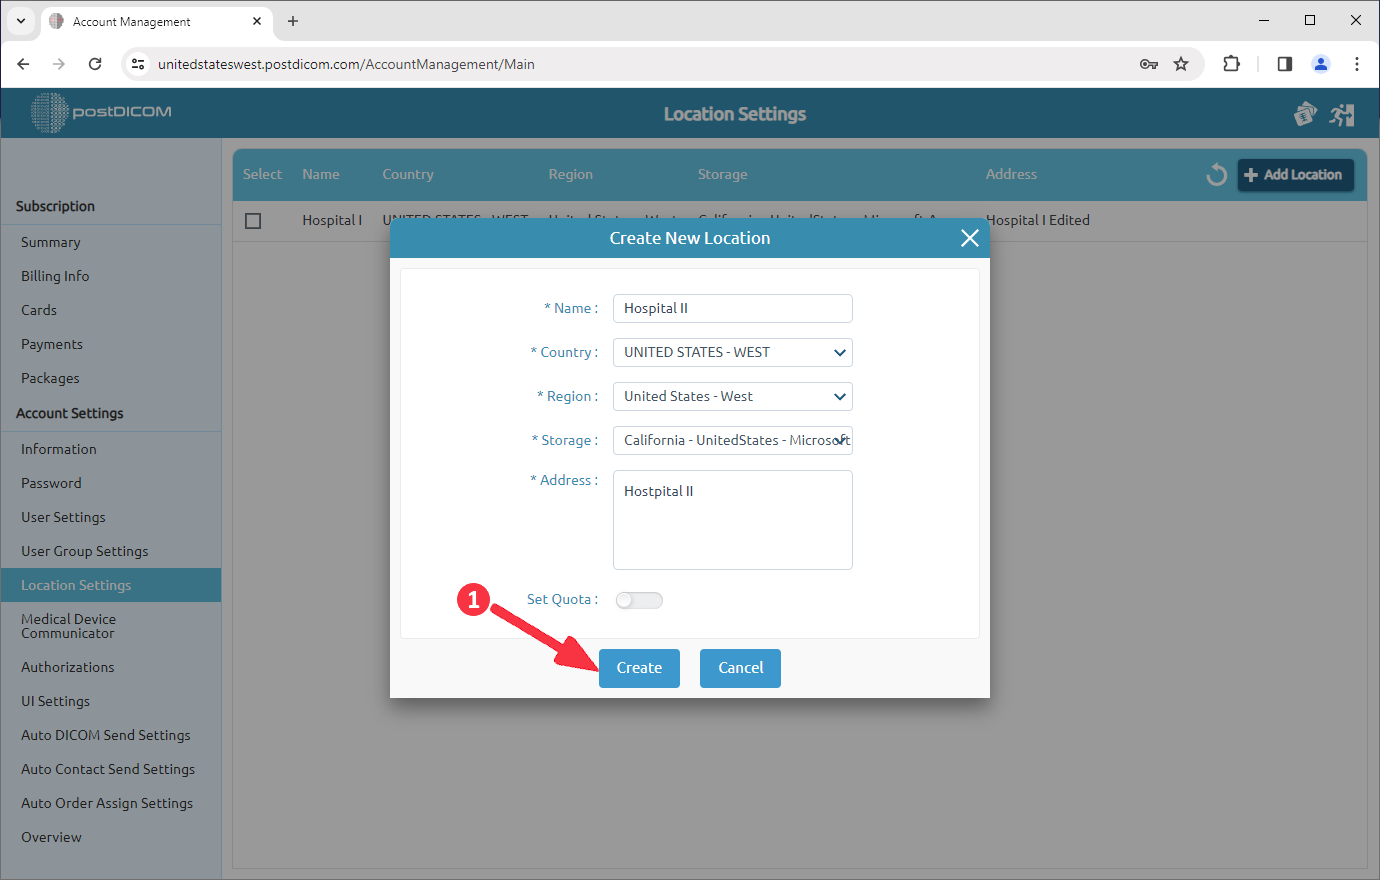1380x880 pixels.
Task: Click the Address text area
Action: [x=732, y=520]
